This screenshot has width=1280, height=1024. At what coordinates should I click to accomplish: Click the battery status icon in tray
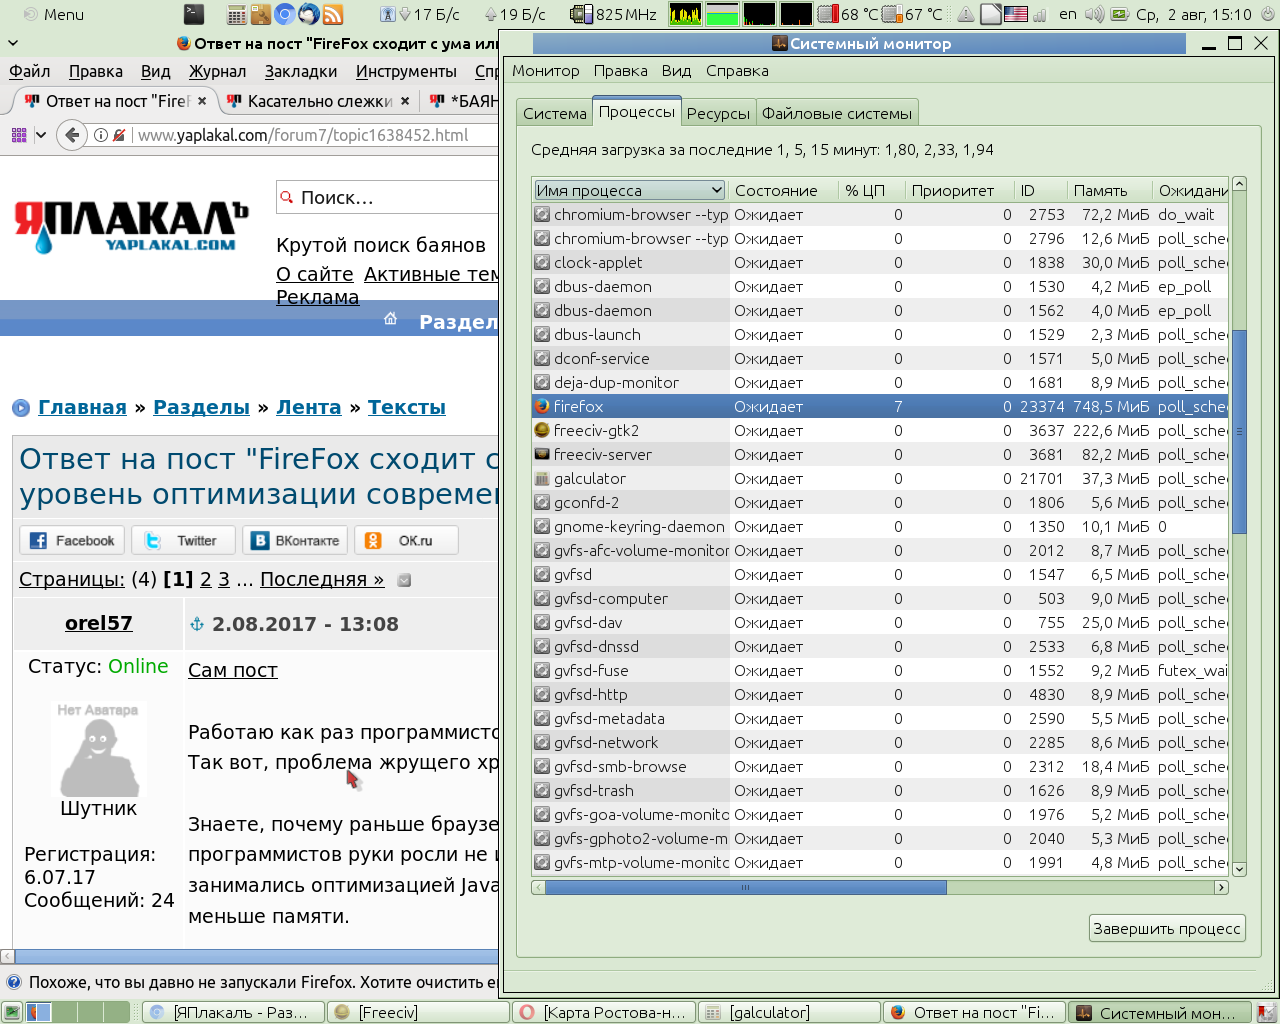[x=1120, y=14]
